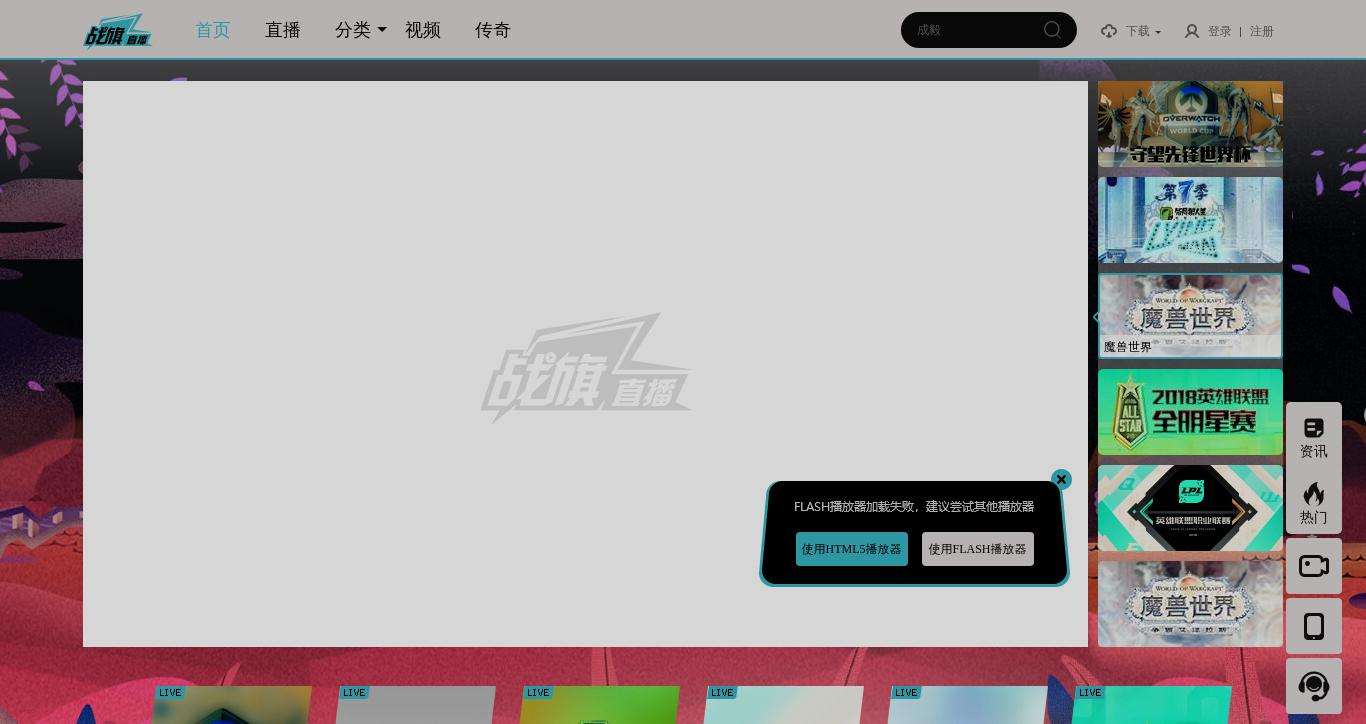Go to the 直播 navigation tab

283,30
